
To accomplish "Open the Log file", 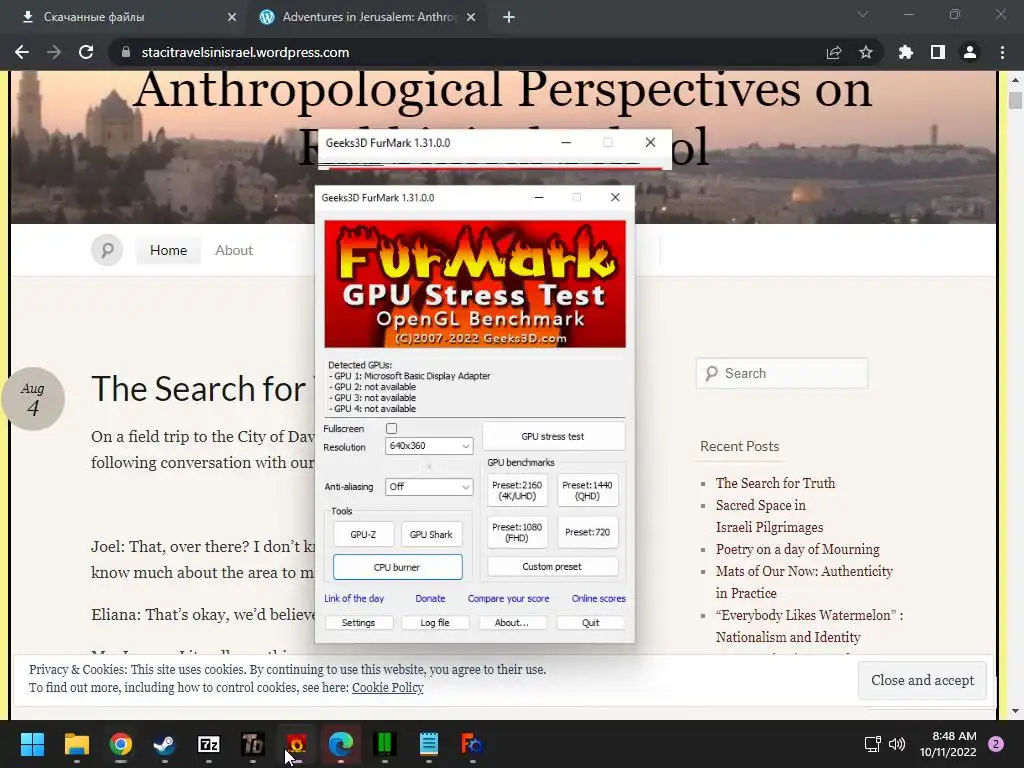I will (x=435, y=622).
